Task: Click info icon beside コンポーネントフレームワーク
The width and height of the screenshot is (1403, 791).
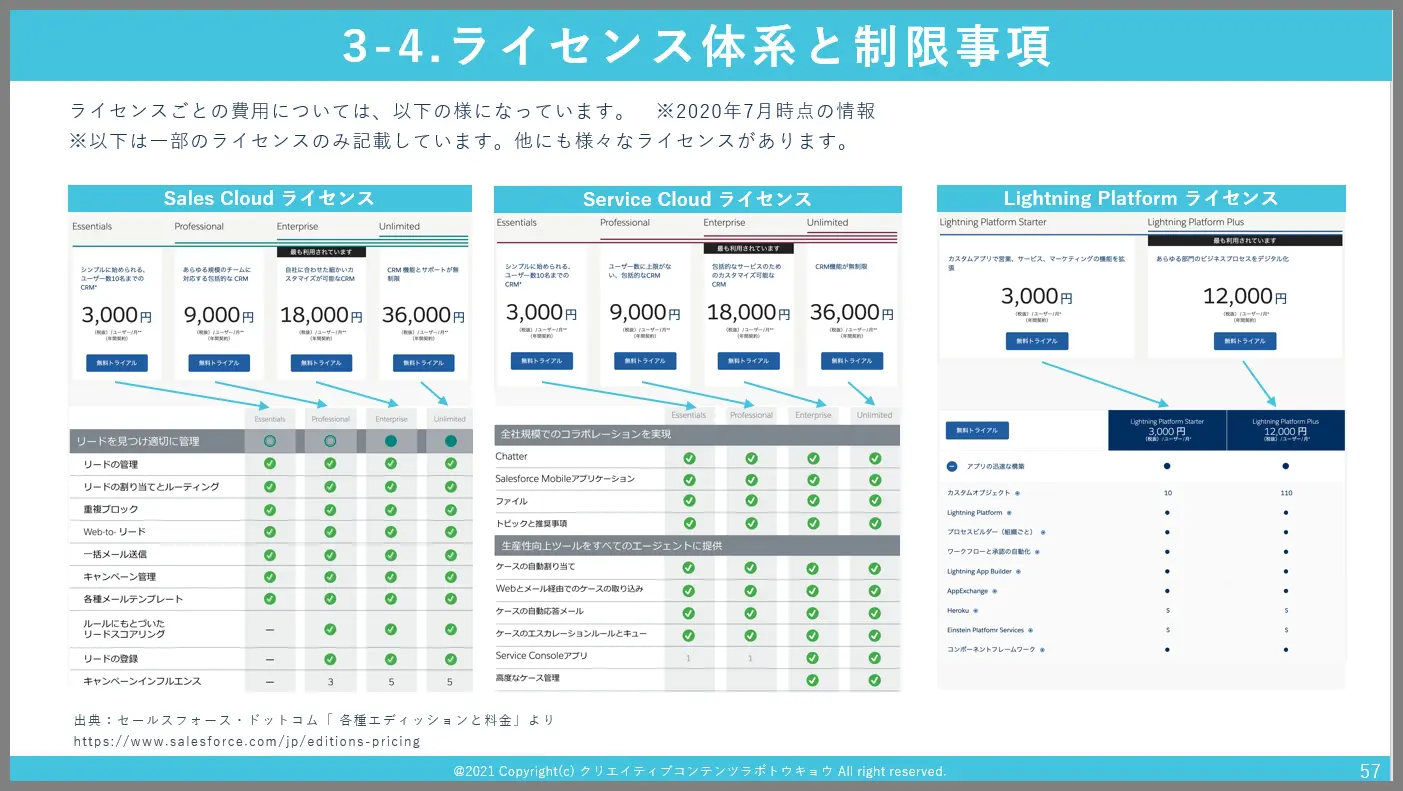Action: tap(1041, 649)
